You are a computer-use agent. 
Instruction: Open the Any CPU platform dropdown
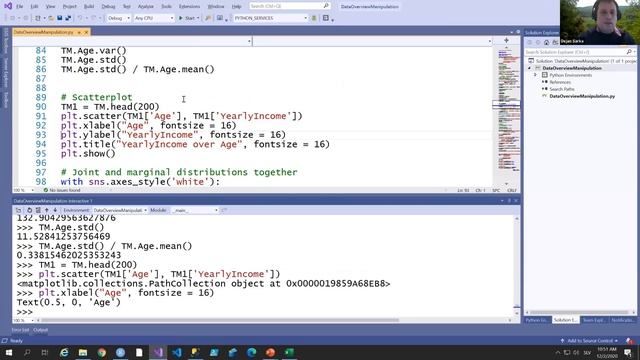(153, 18)
